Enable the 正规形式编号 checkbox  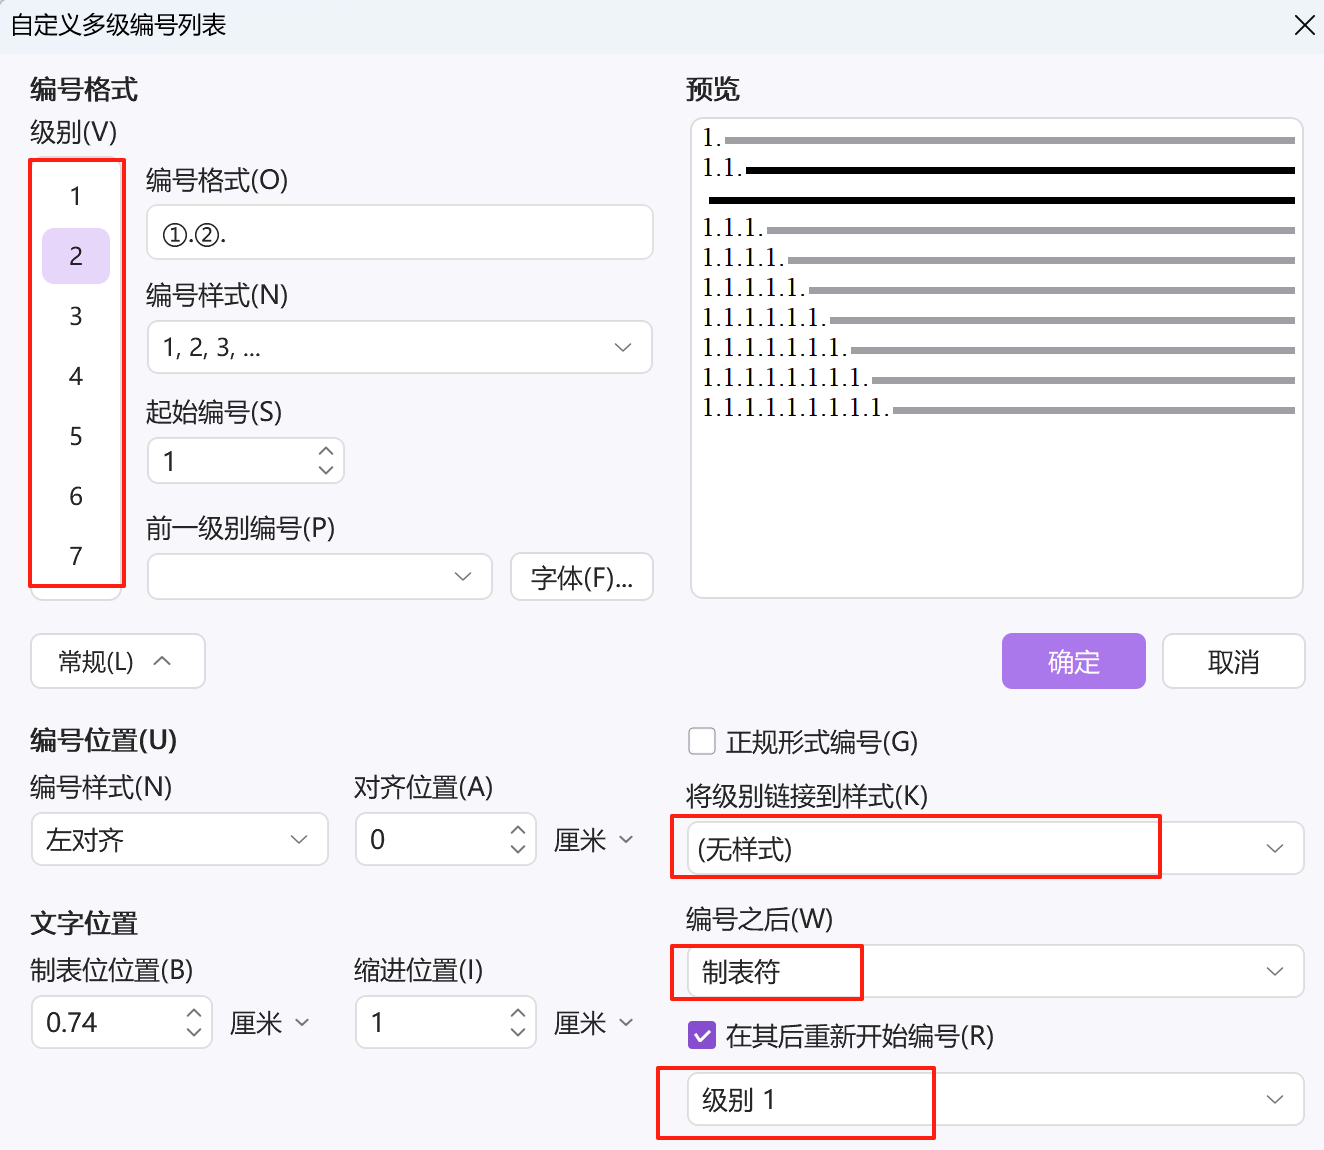coord(702,741)
